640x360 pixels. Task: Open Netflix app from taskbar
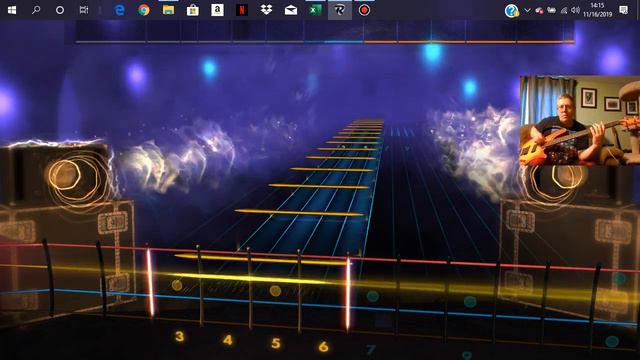[242, 10]
